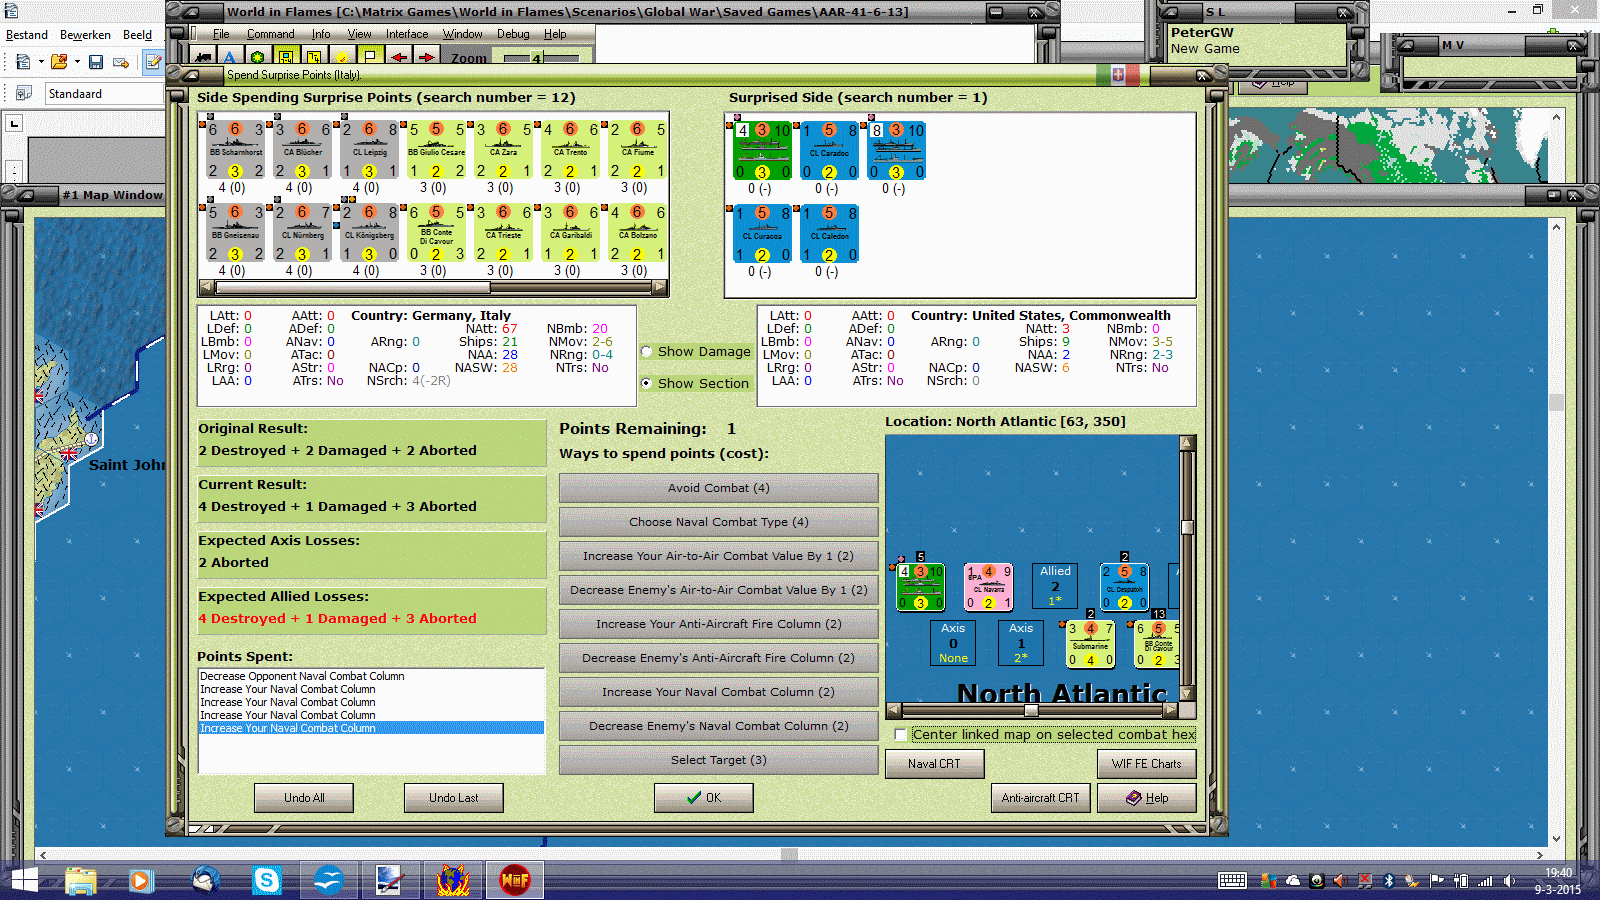The image size is (1600, 900).
Task: Click Select Target (3) button
Action: point(719,760)
